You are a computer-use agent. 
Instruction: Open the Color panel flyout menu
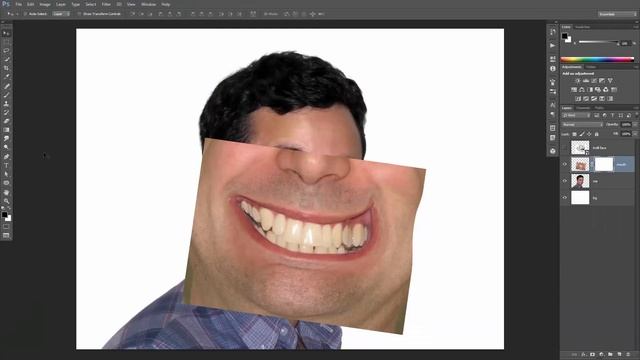pyautogui.click(x=636, y=27)
